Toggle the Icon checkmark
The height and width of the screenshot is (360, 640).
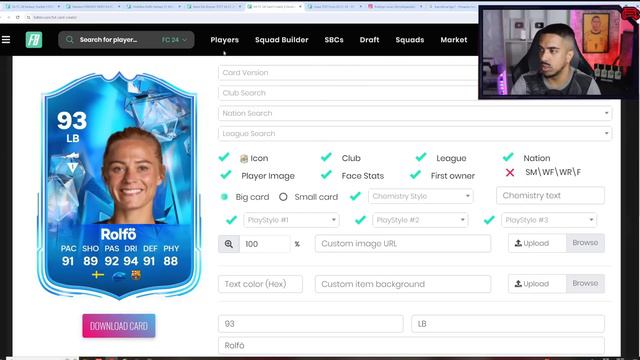point(224,157)
